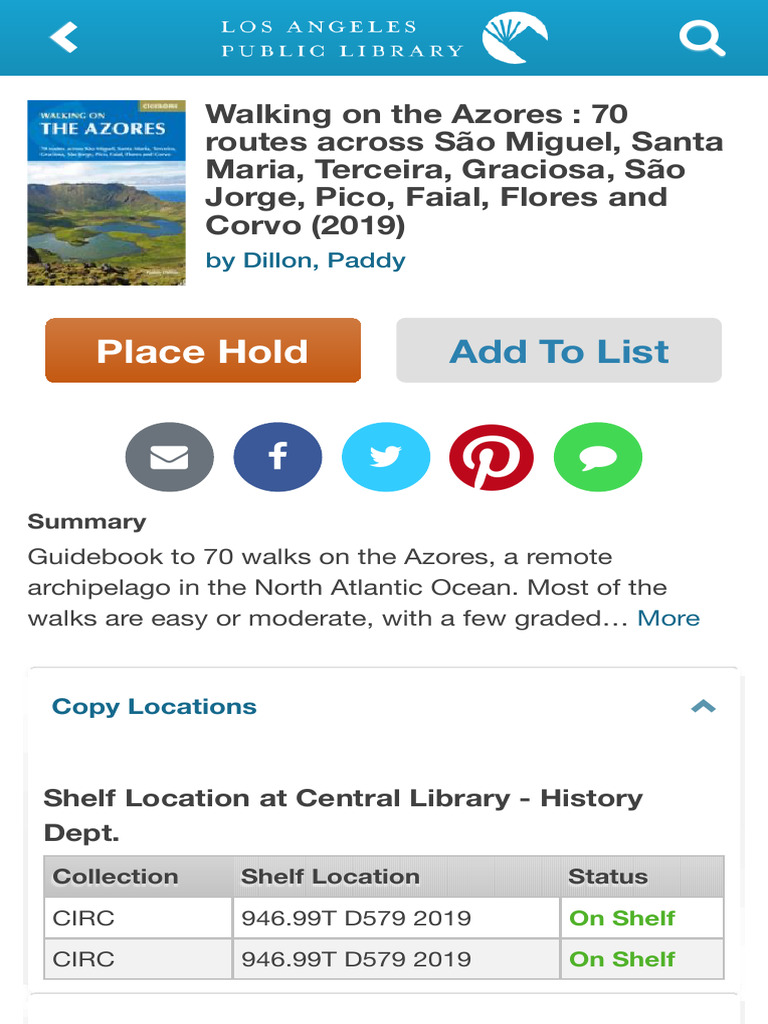Click the Add To List button

(x=559, y=351)
